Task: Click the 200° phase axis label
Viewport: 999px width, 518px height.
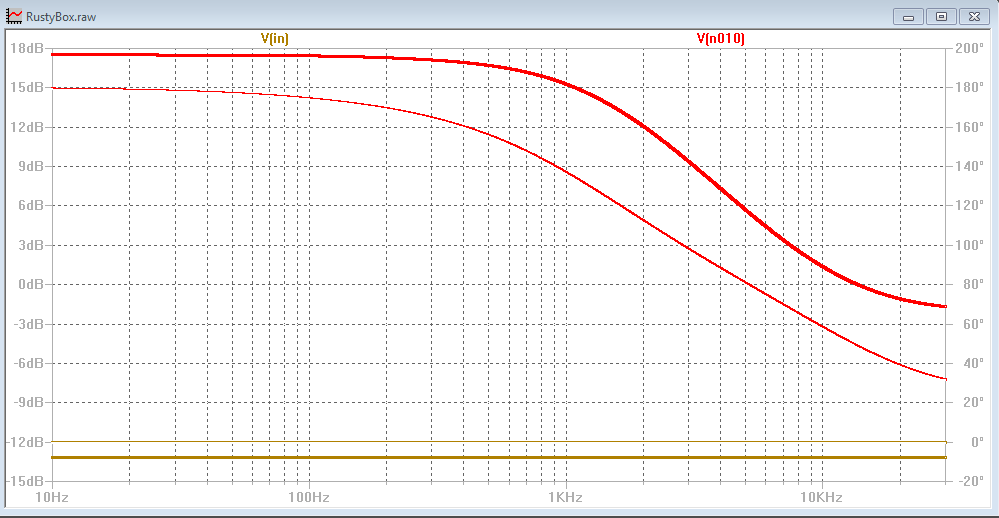Action: pos(969,48)
